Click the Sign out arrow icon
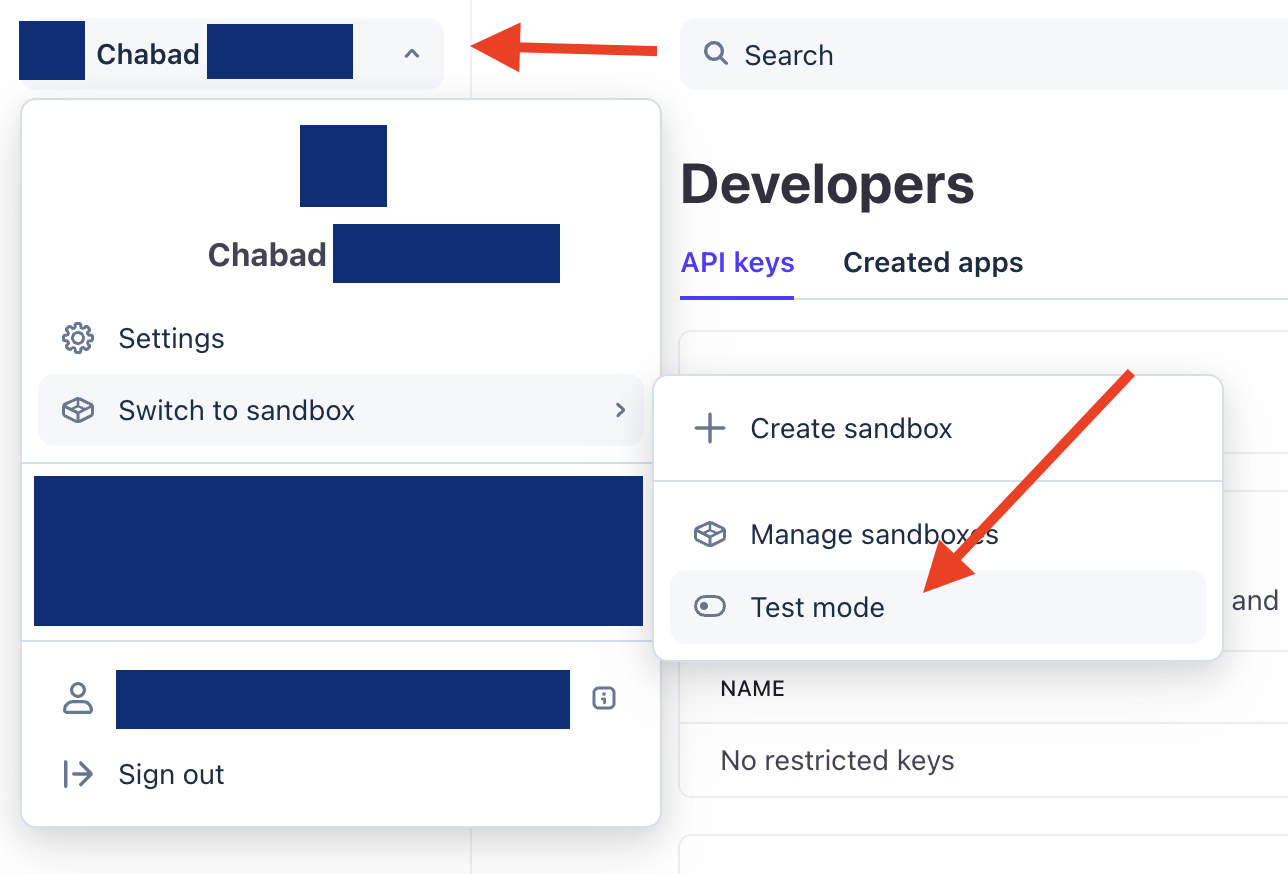Screen dimensions: 1288x874 (78, 774)
